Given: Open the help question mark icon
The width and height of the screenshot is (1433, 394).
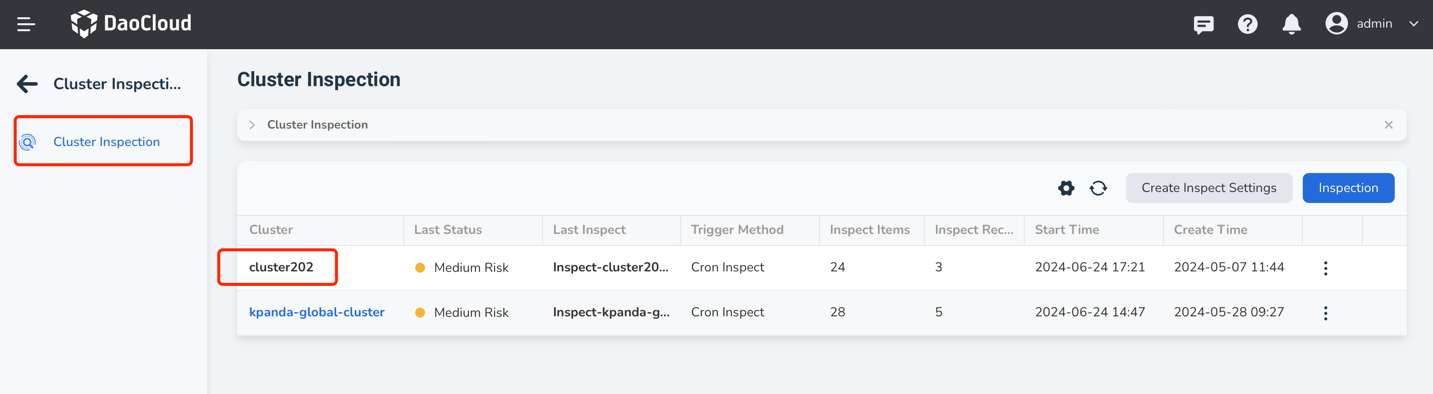Looking at the screenshot, I should point(1248,24).
